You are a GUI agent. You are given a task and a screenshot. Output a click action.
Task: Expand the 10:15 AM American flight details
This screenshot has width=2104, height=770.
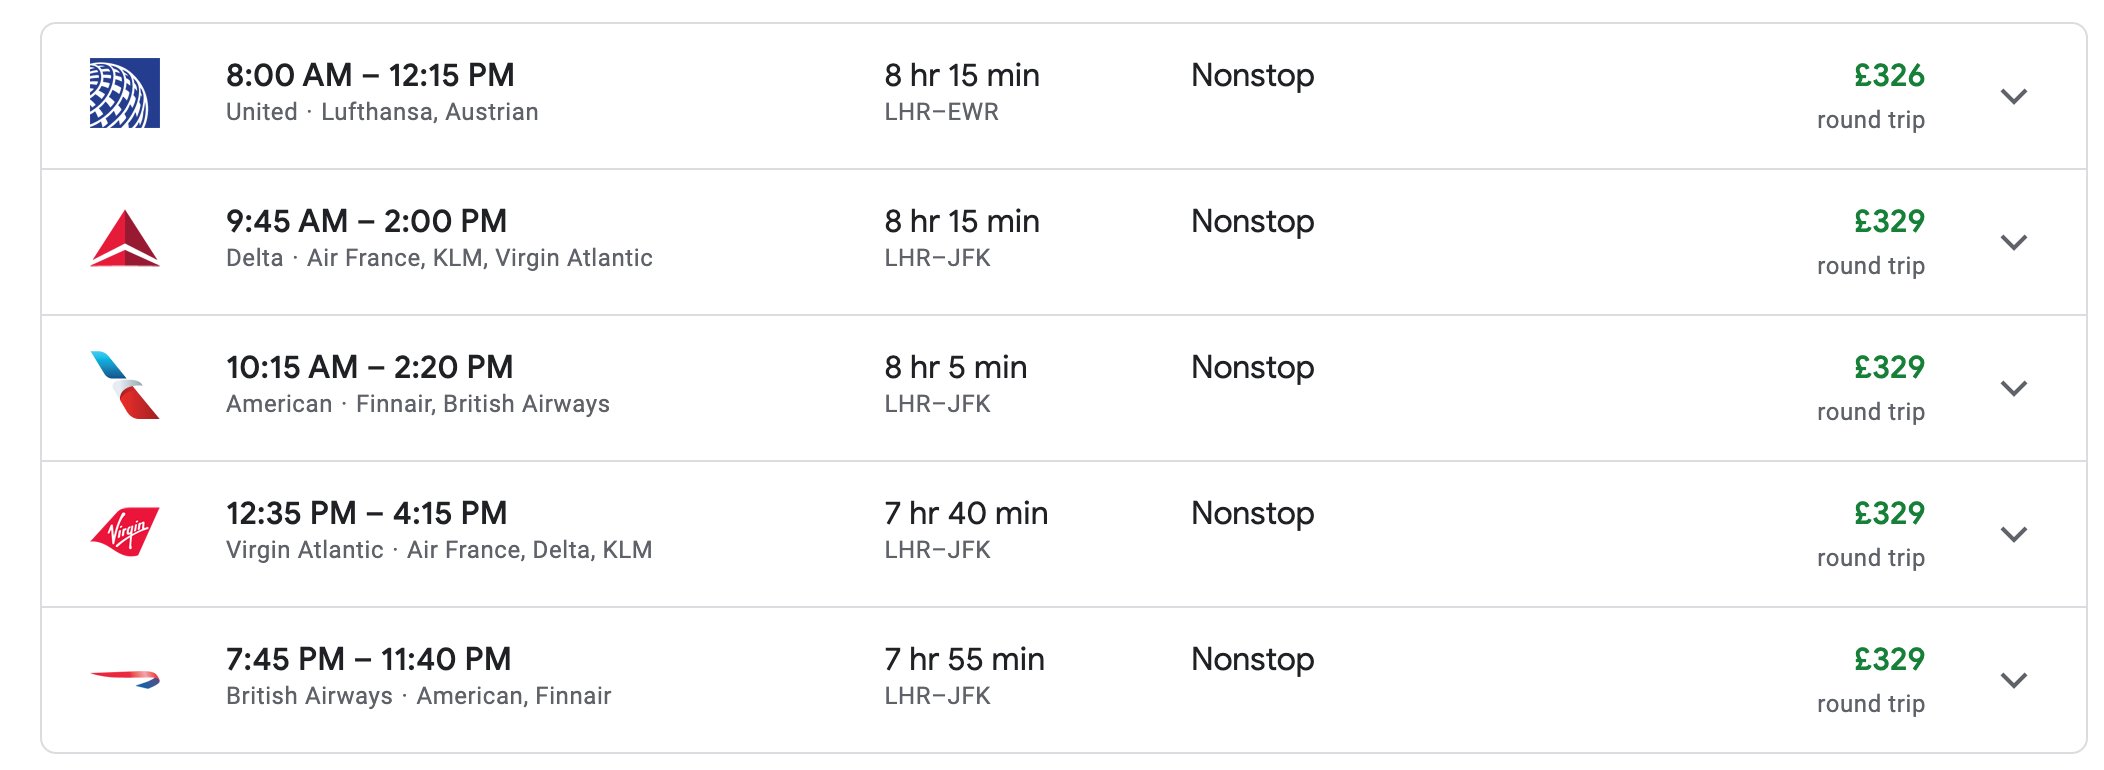click(2013, 388)
